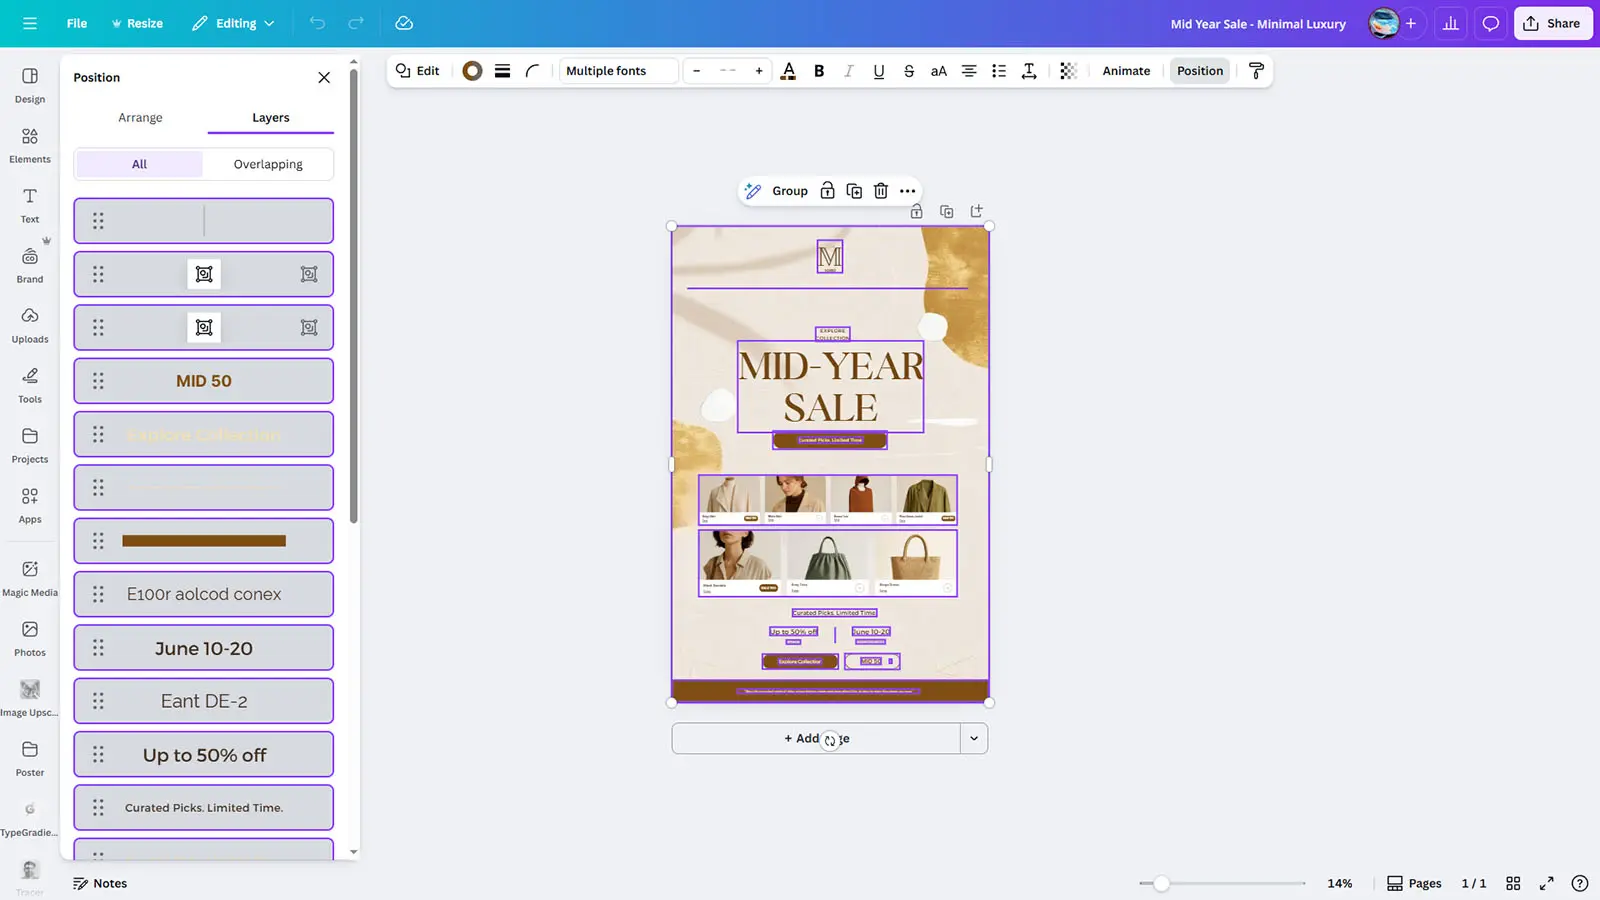Expand the Add page options chevron

point(974,739)
